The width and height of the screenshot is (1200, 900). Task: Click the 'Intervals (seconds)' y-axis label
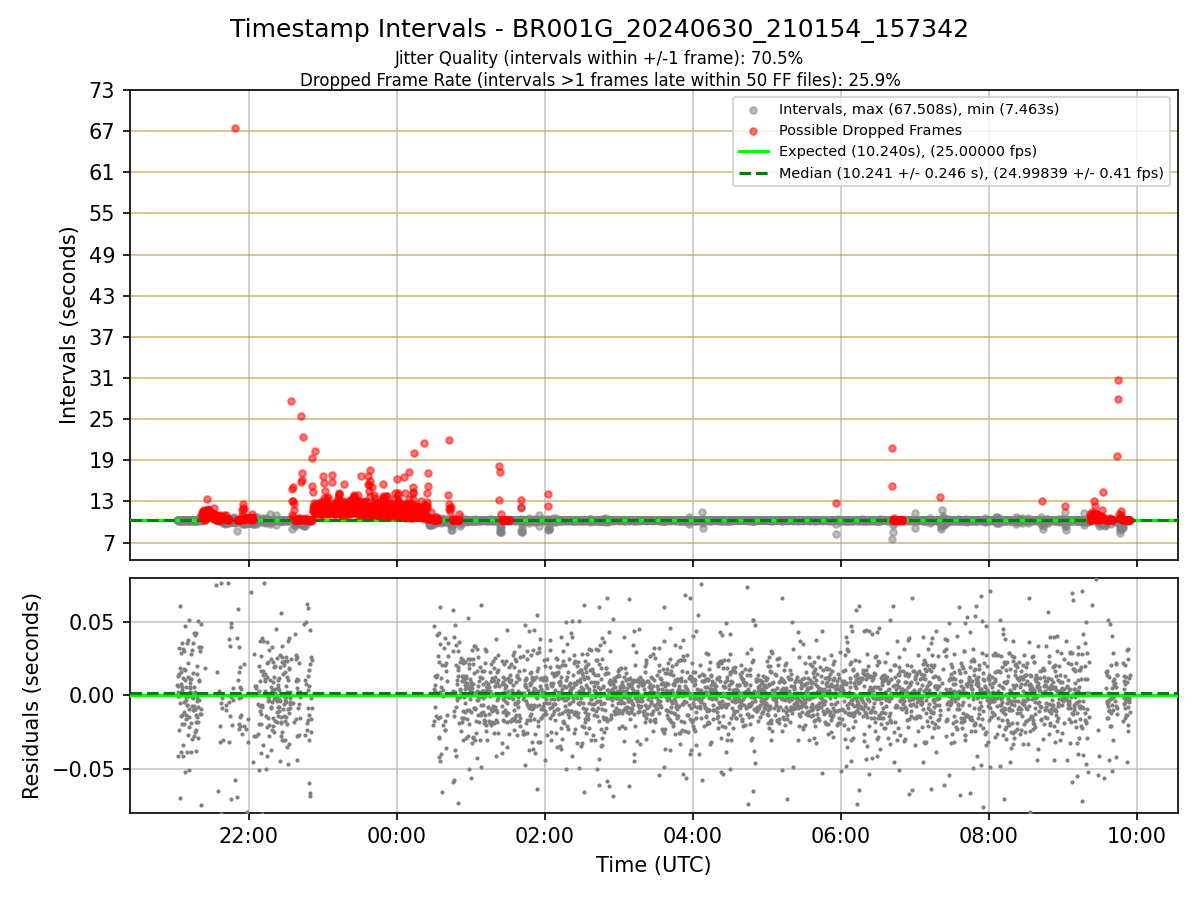(68, 325)
